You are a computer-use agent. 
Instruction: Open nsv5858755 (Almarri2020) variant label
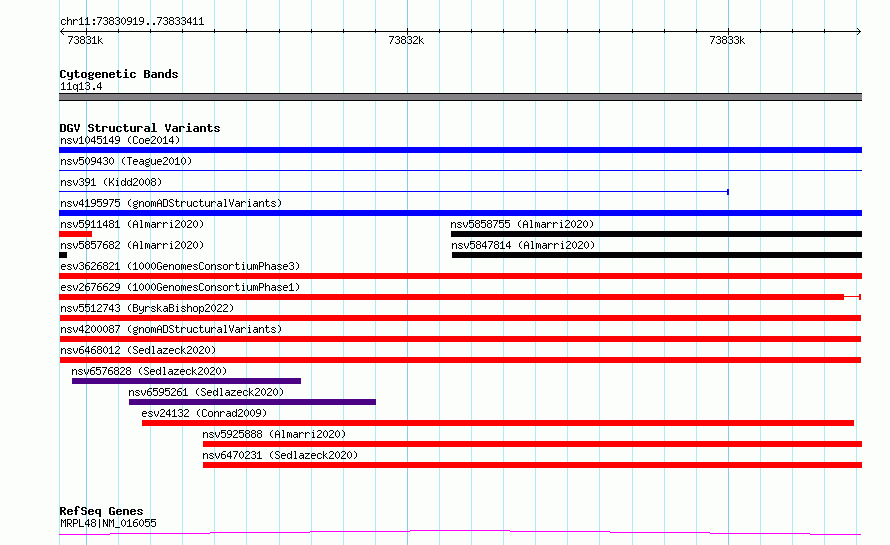[522, 224]
